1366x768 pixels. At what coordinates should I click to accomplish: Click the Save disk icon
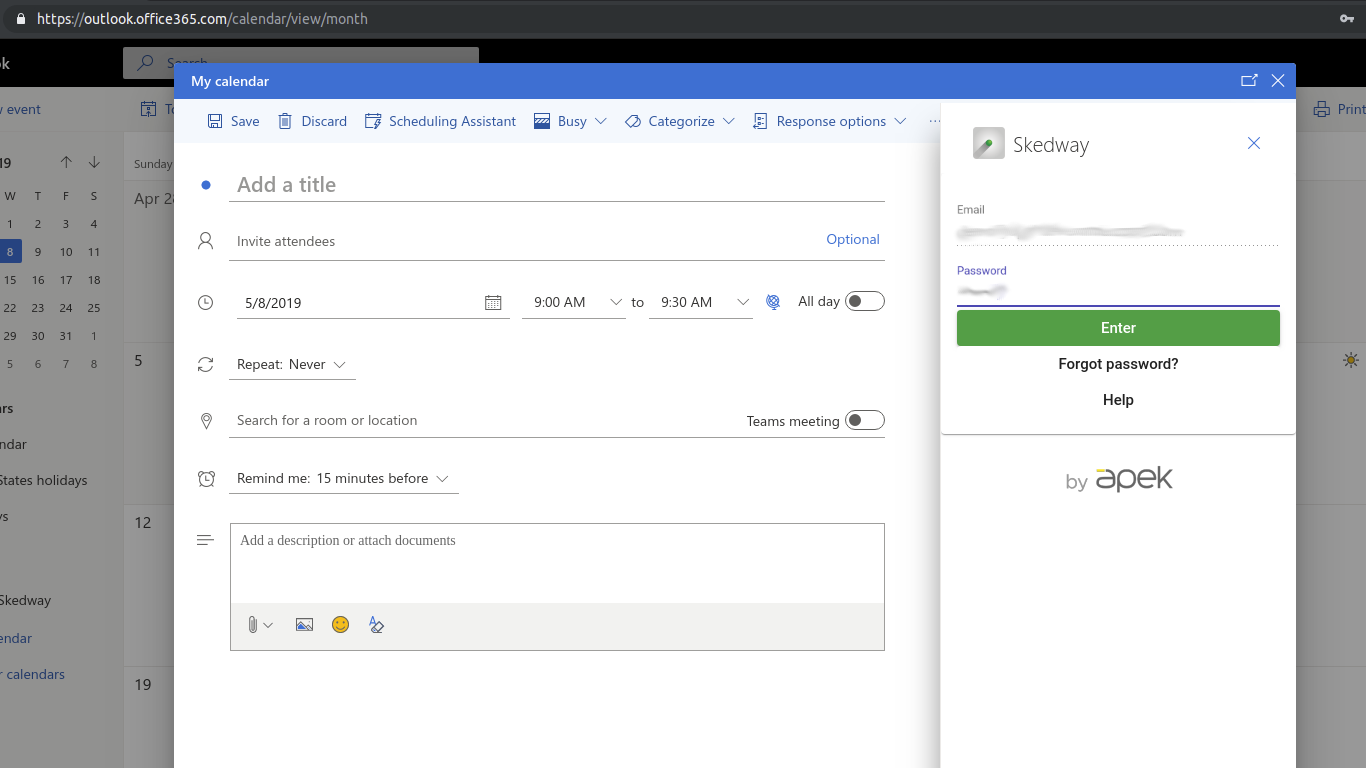[215, 121]
